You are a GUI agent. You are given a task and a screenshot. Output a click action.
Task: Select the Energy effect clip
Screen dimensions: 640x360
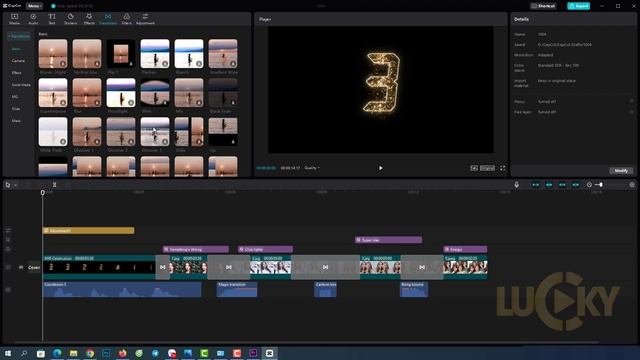pyautogui.click(x=465, y=249)
